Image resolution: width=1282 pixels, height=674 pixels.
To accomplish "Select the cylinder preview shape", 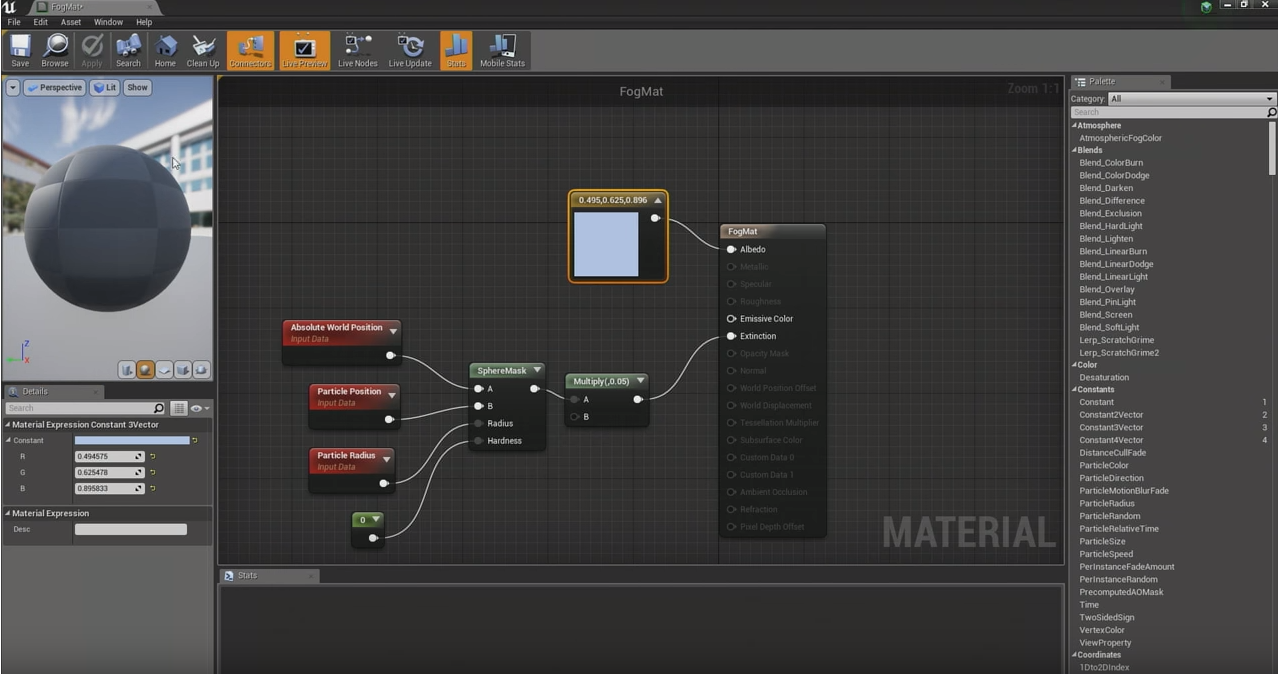I will click(127, 370).
